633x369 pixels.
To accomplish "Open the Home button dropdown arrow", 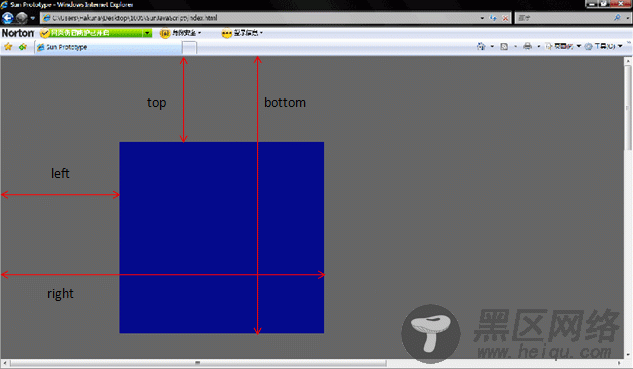I will (492, 46).
